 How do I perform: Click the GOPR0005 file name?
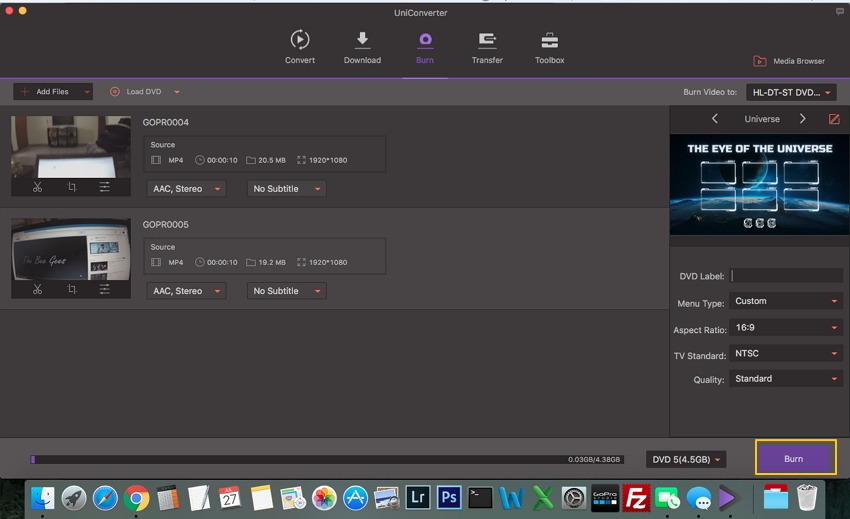(166, 225)
